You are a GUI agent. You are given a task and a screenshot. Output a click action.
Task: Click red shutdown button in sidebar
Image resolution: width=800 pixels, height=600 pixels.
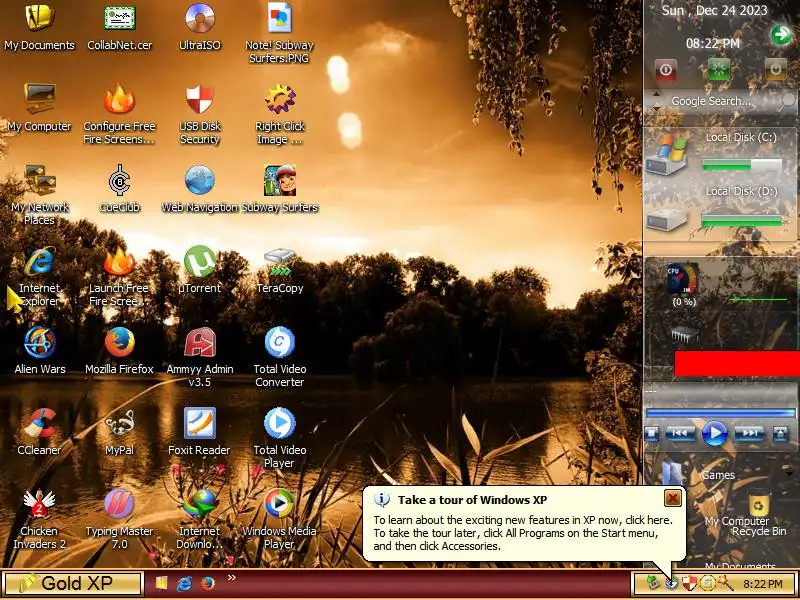coord(665,70)
